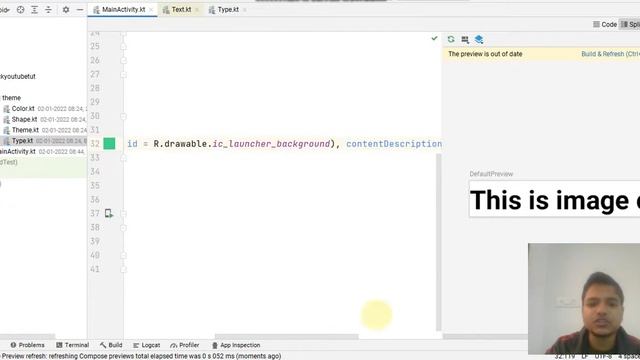The width and height of the screenshot is (640, 360).
Task: Toggle the fold marker at line 38
Action: (x=123, y=227)
